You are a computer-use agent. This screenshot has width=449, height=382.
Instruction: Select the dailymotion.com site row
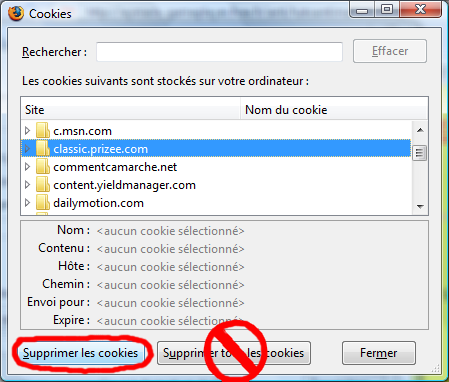click(216, 203)
